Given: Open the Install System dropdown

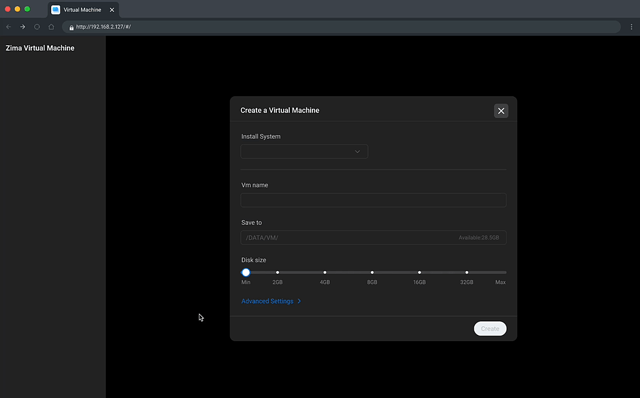Looking at the screenshot, I should [x=304, y=151].
